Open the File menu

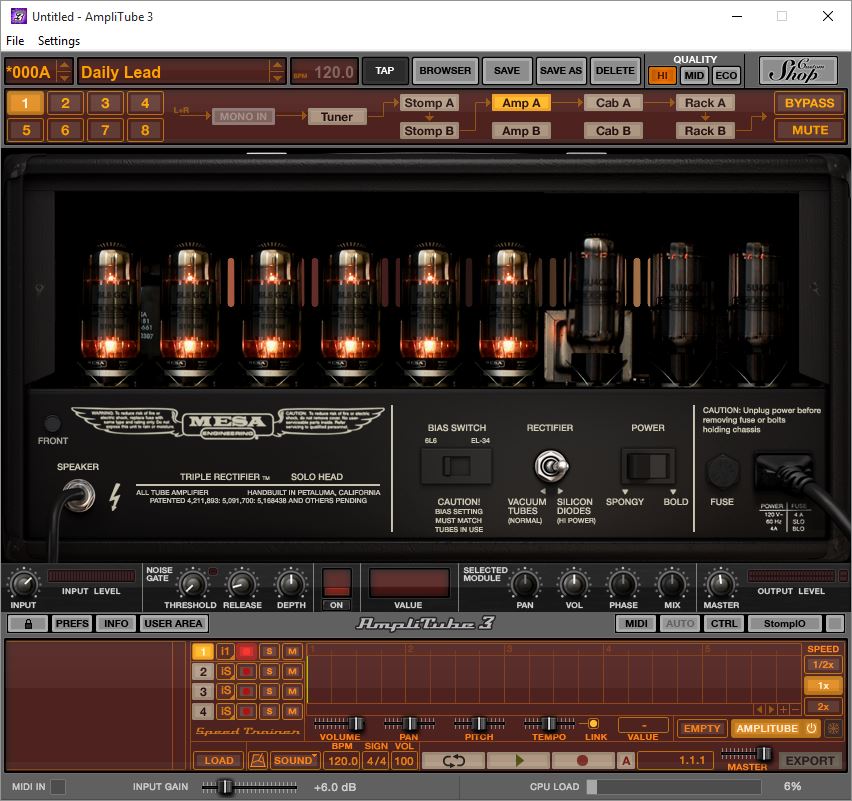point(15,41)
